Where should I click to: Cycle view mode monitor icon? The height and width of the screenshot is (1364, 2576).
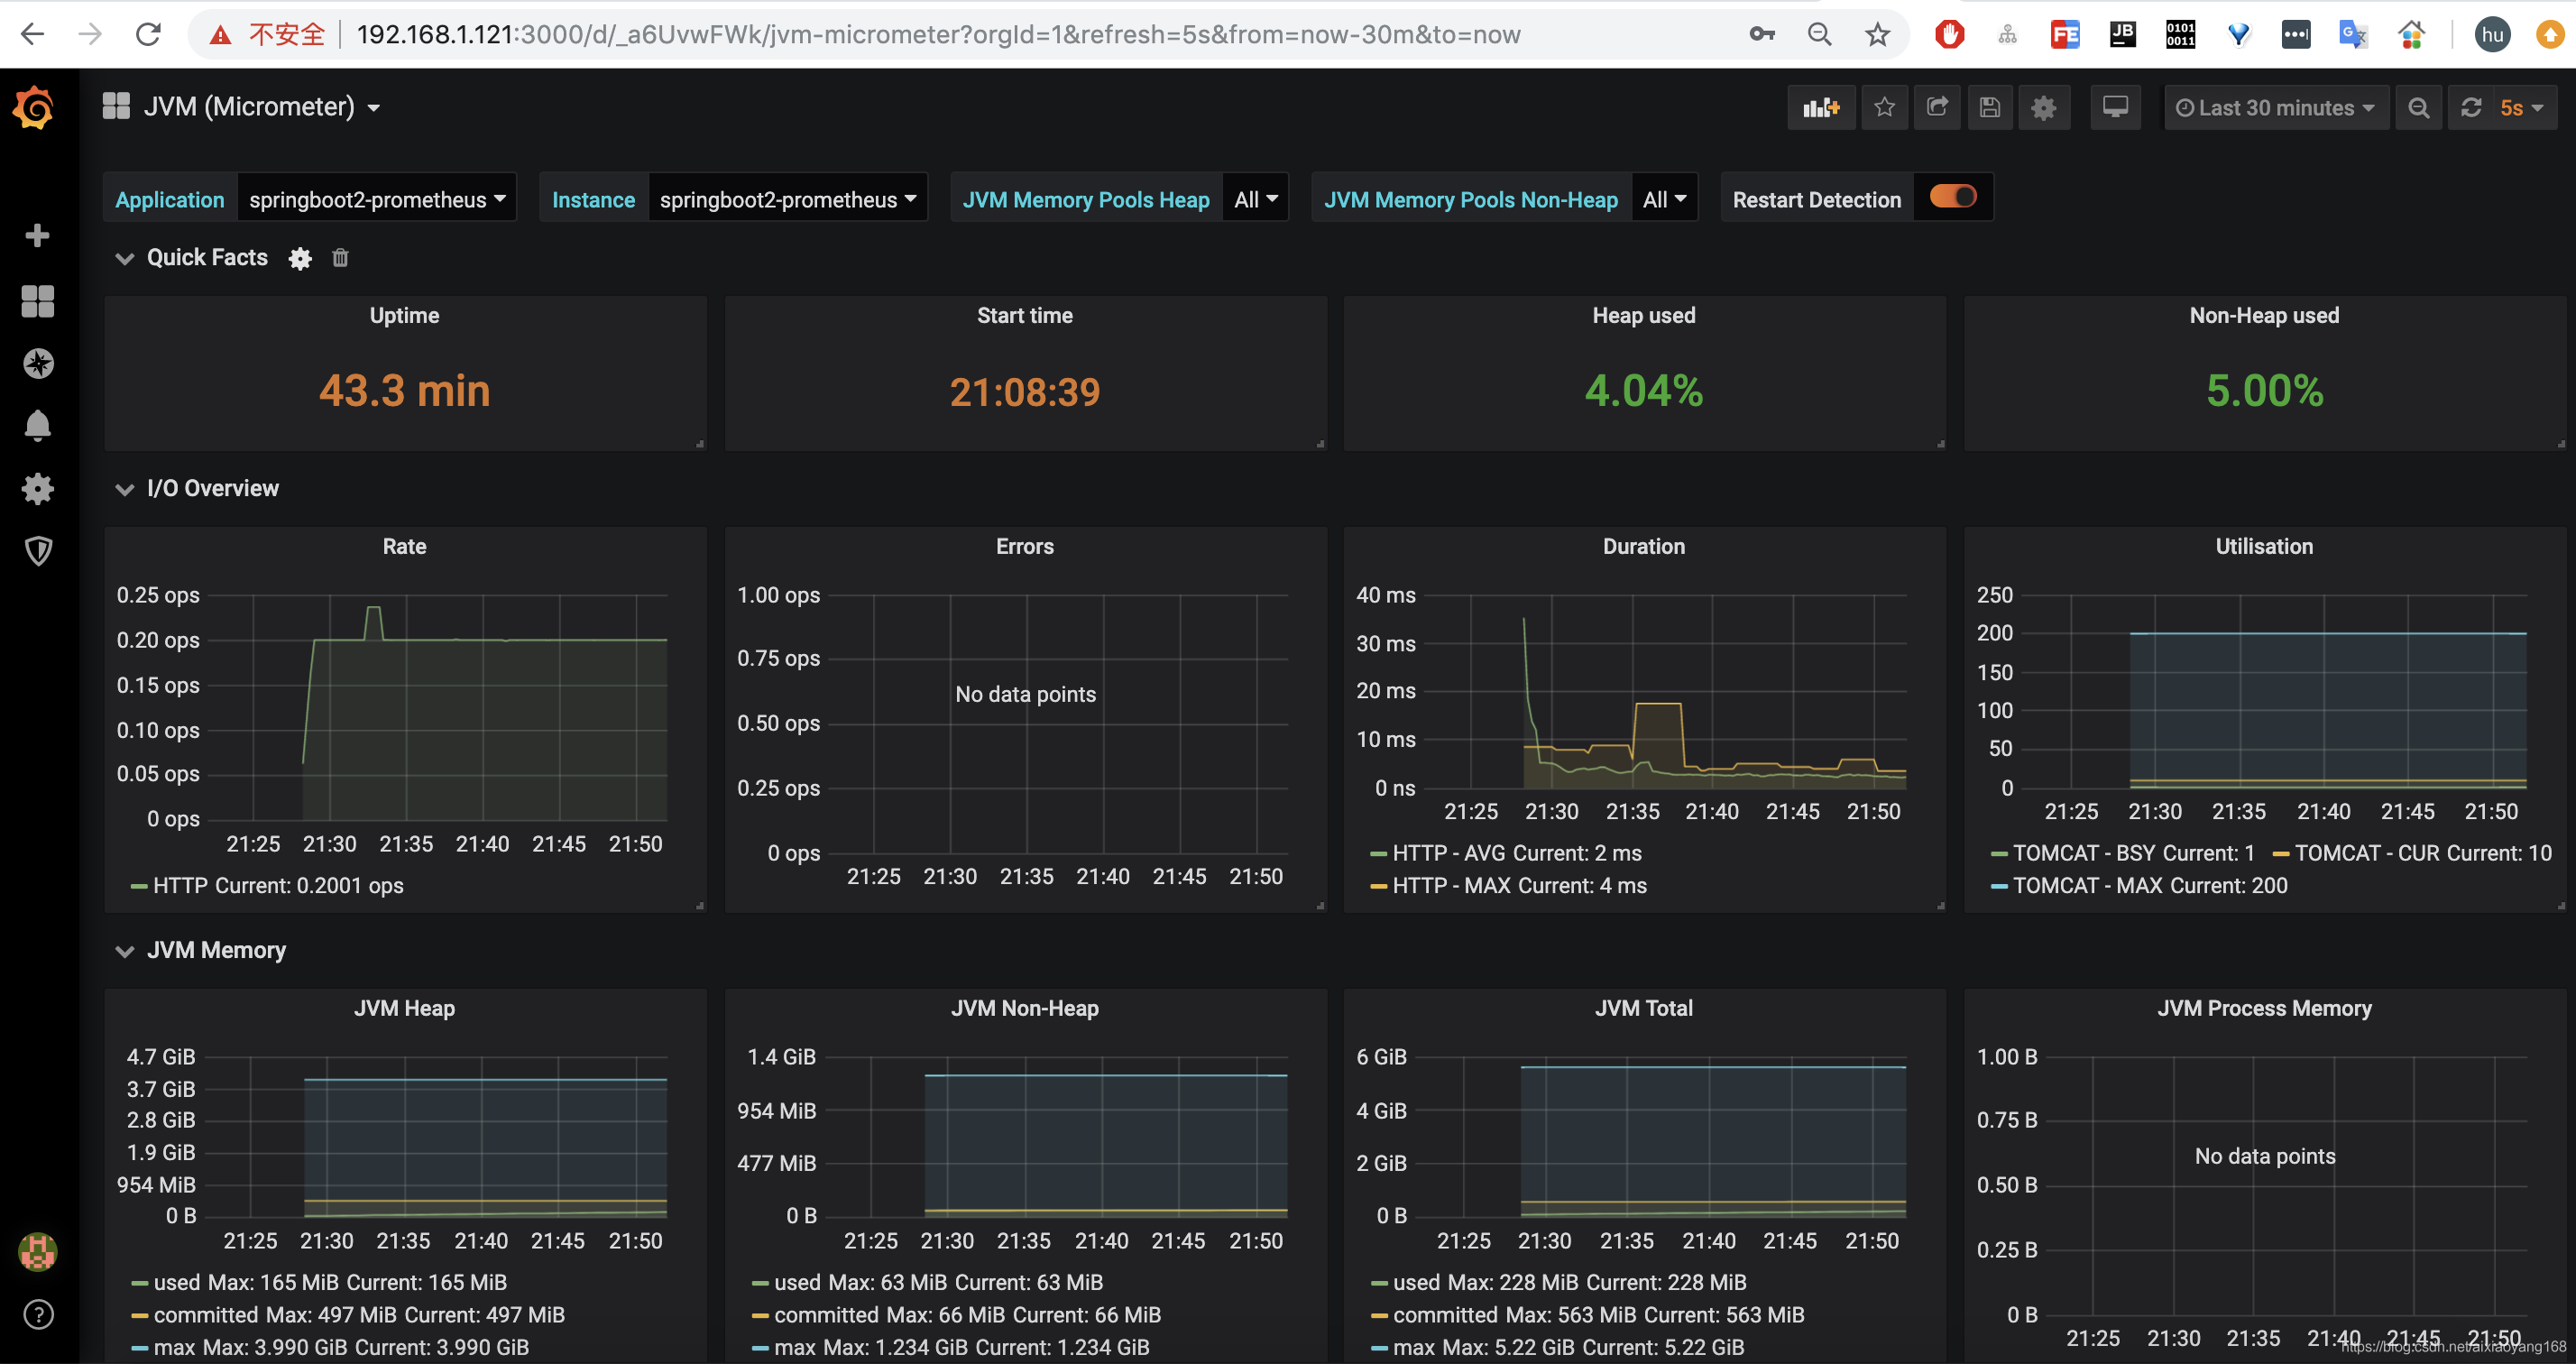pos(2115,107)
